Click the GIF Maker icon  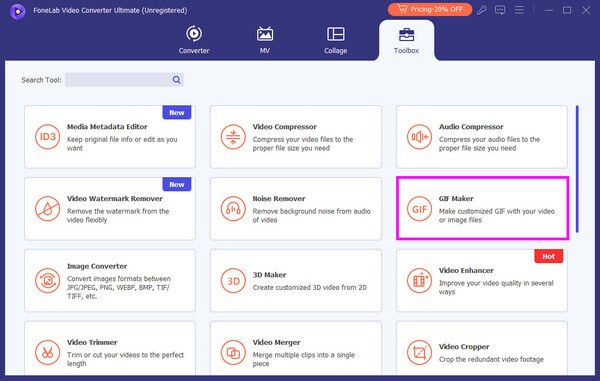pos(419,208)
